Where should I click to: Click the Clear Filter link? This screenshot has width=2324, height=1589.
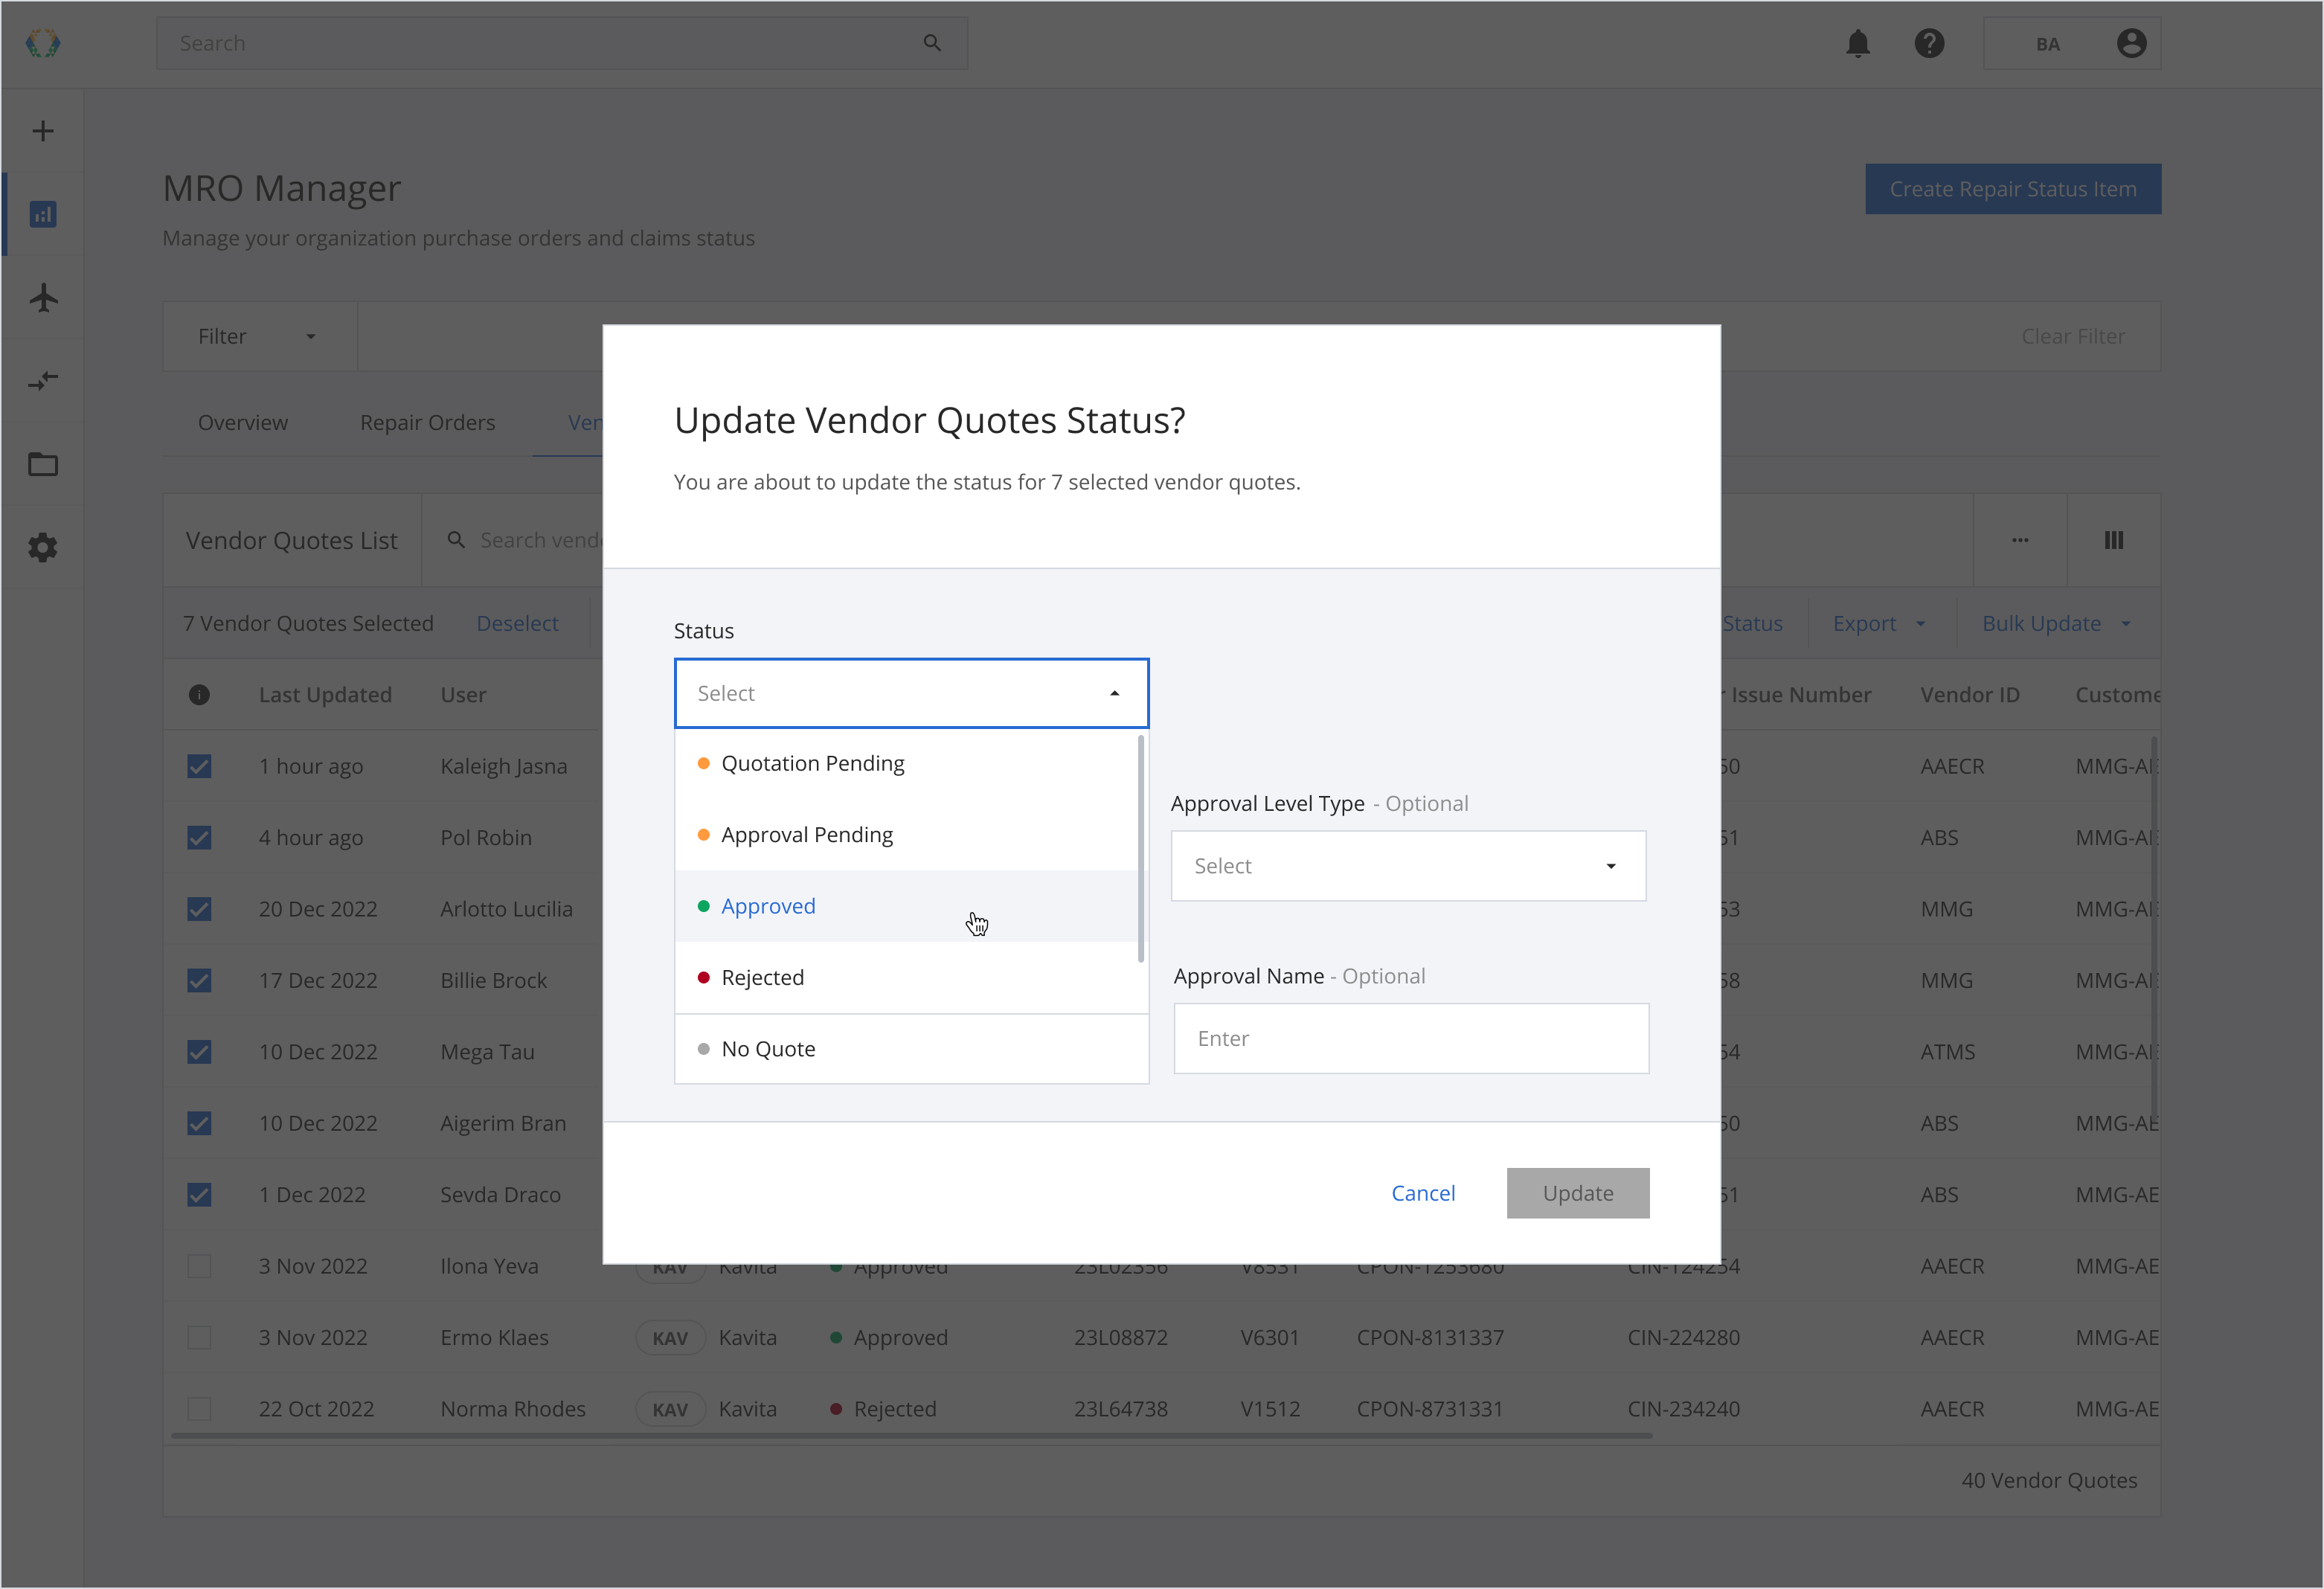[x=2073, y=337]
